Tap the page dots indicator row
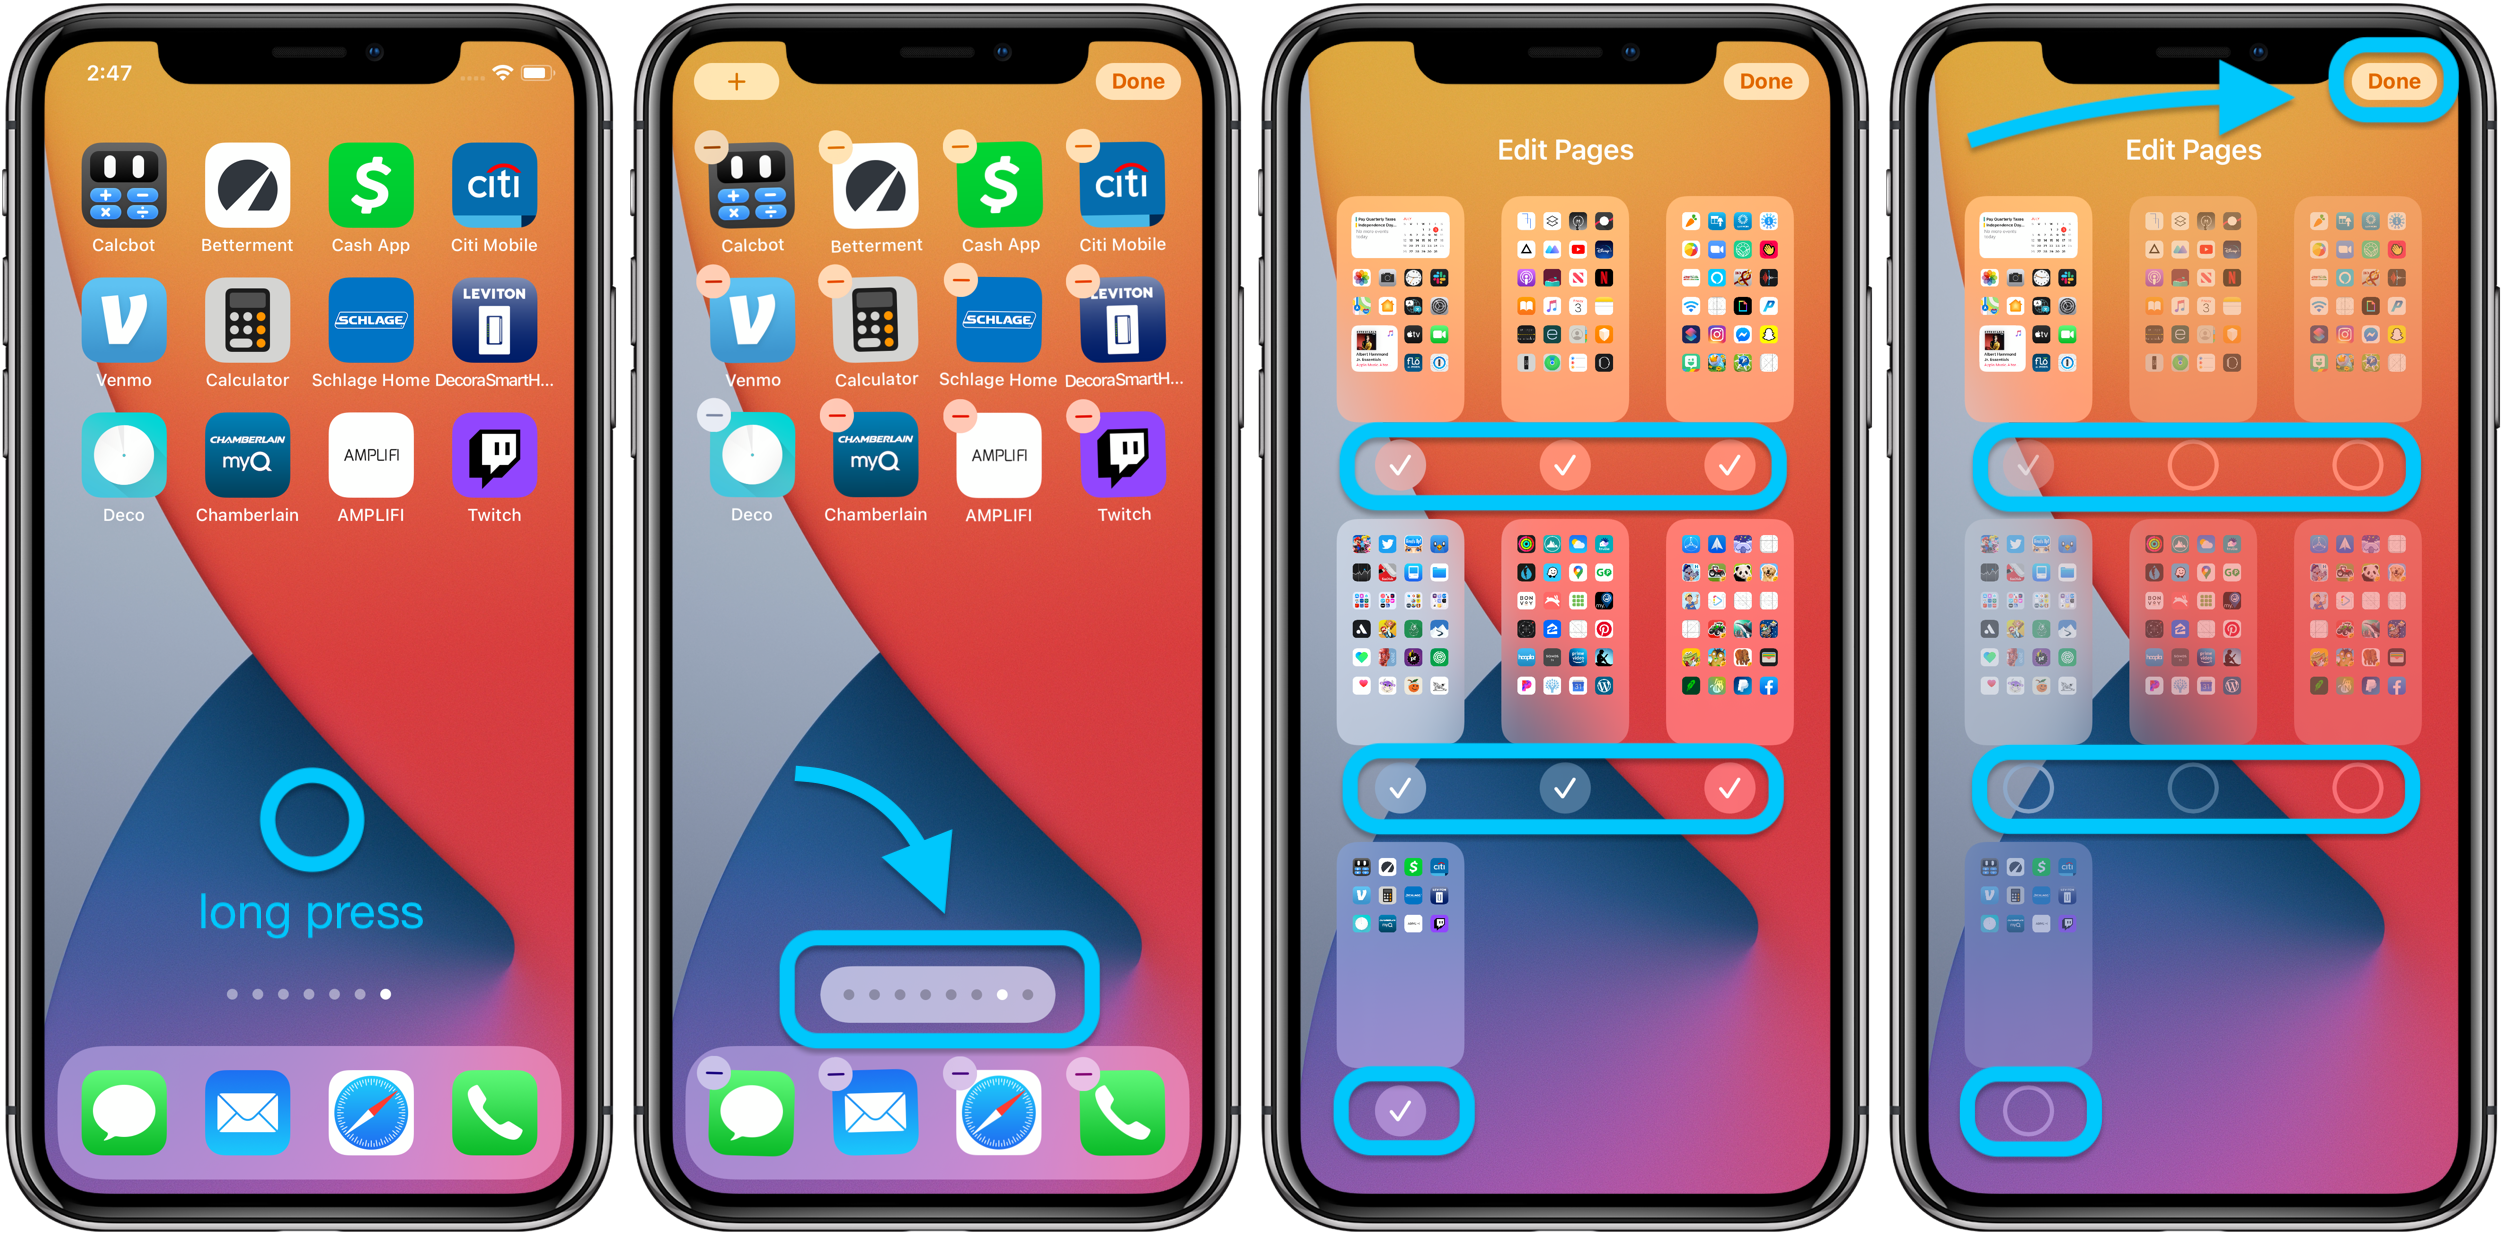Viewport: 2504px width, 1234px height. coord(937,991)
